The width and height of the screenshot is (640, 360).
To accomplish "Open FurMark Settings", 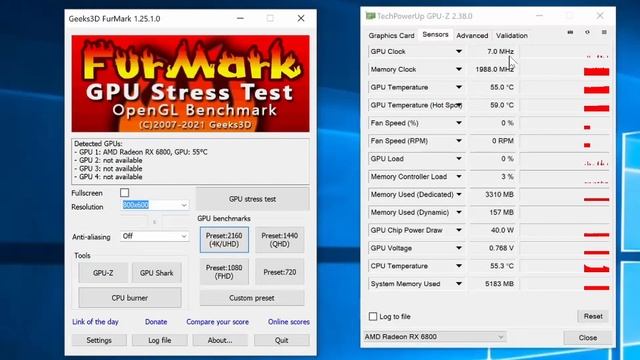I will pyautogui.click(x=99, y=340).
